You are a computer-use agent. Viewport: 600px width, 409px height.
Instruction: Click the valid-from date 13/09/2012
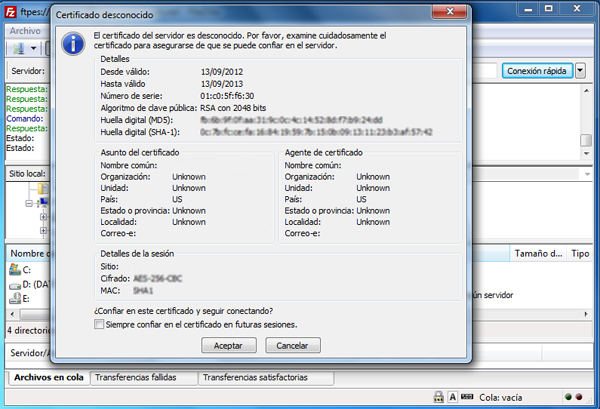pos(222,72)
